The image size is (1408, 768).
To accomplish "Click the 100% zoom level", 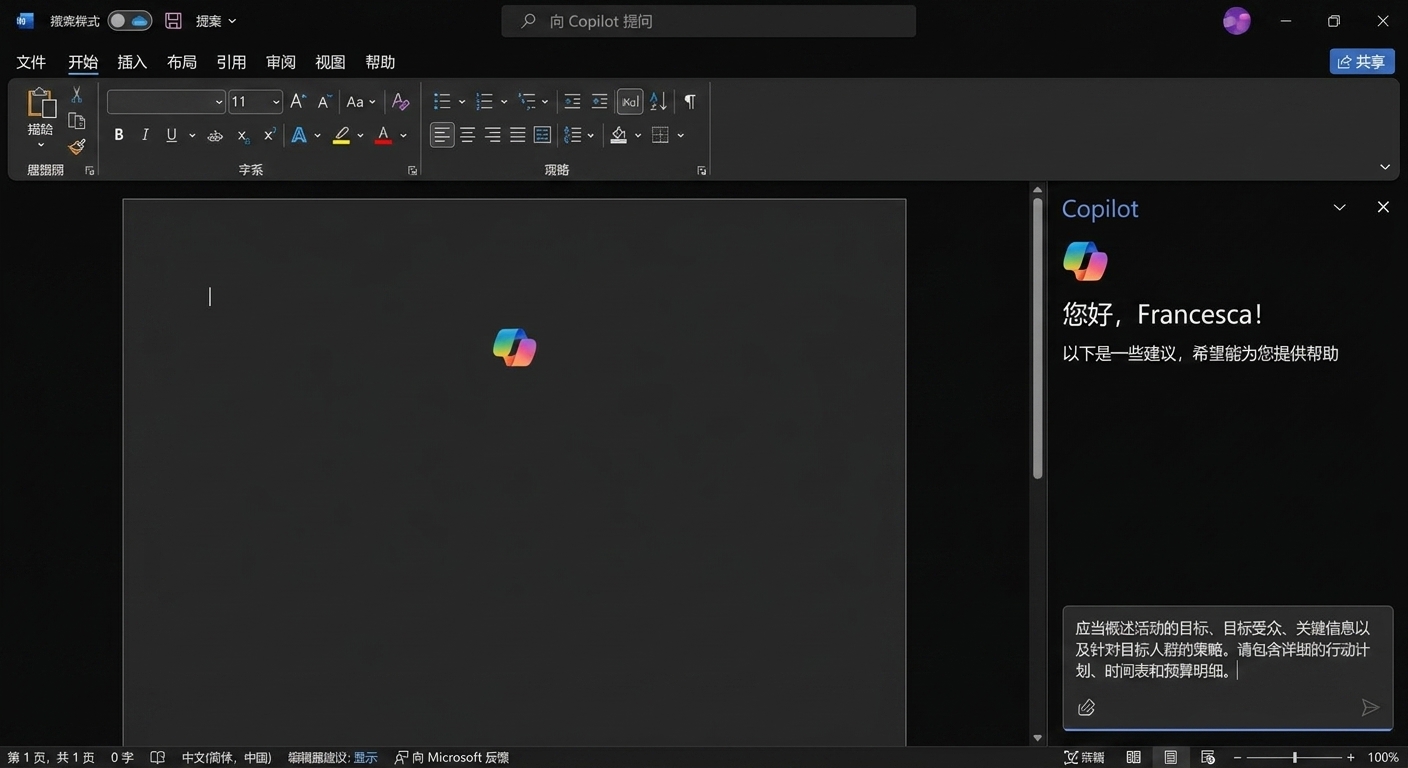I will pyautogui.click(x=1383, y=758).
